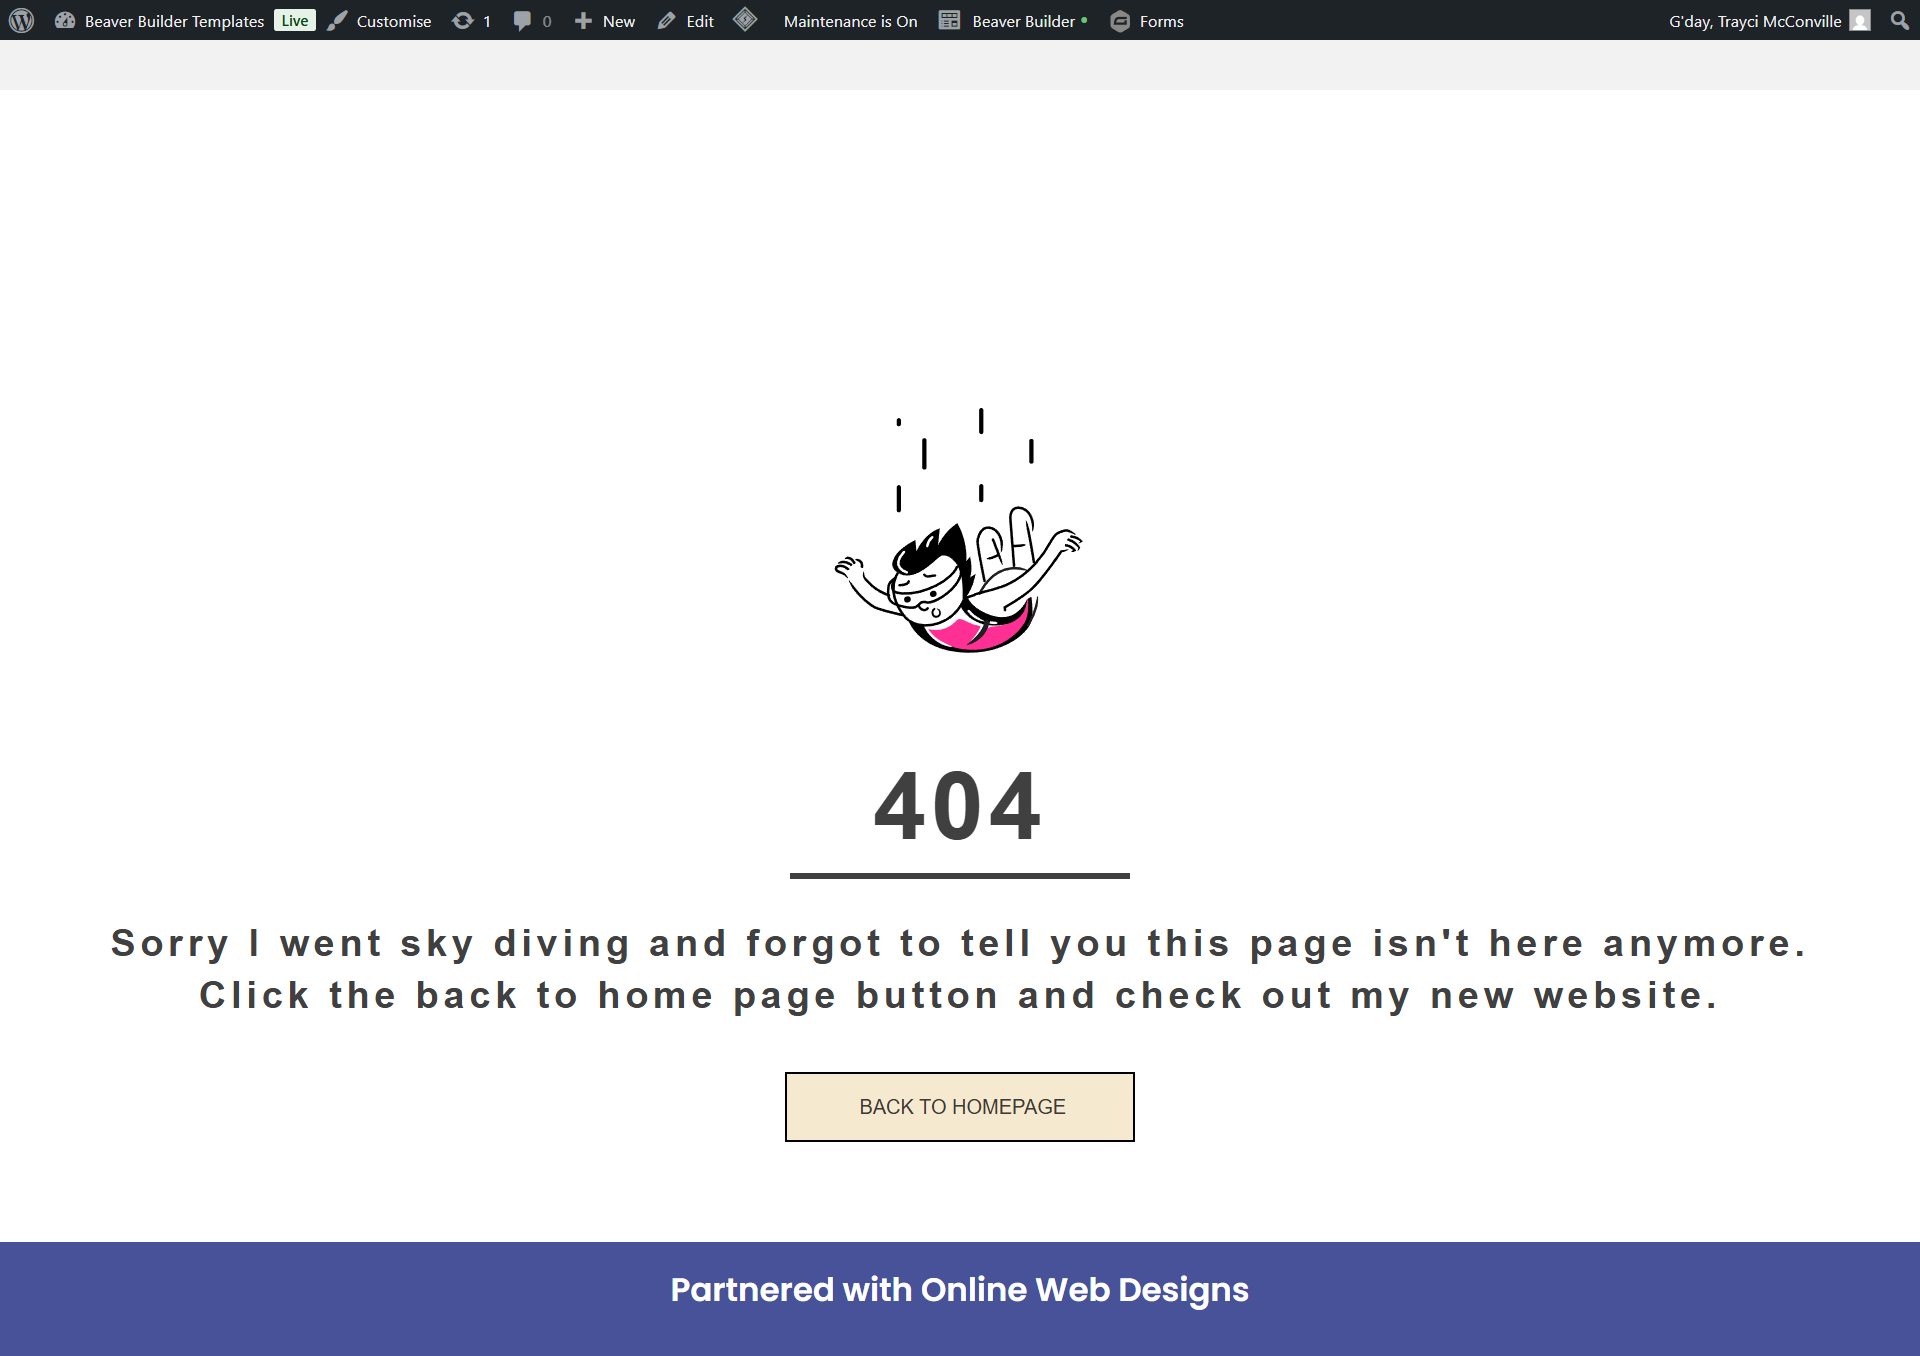Open the WordPress logo menu
Viewport: 1920px width, 1356px height.
click(21, 20)
